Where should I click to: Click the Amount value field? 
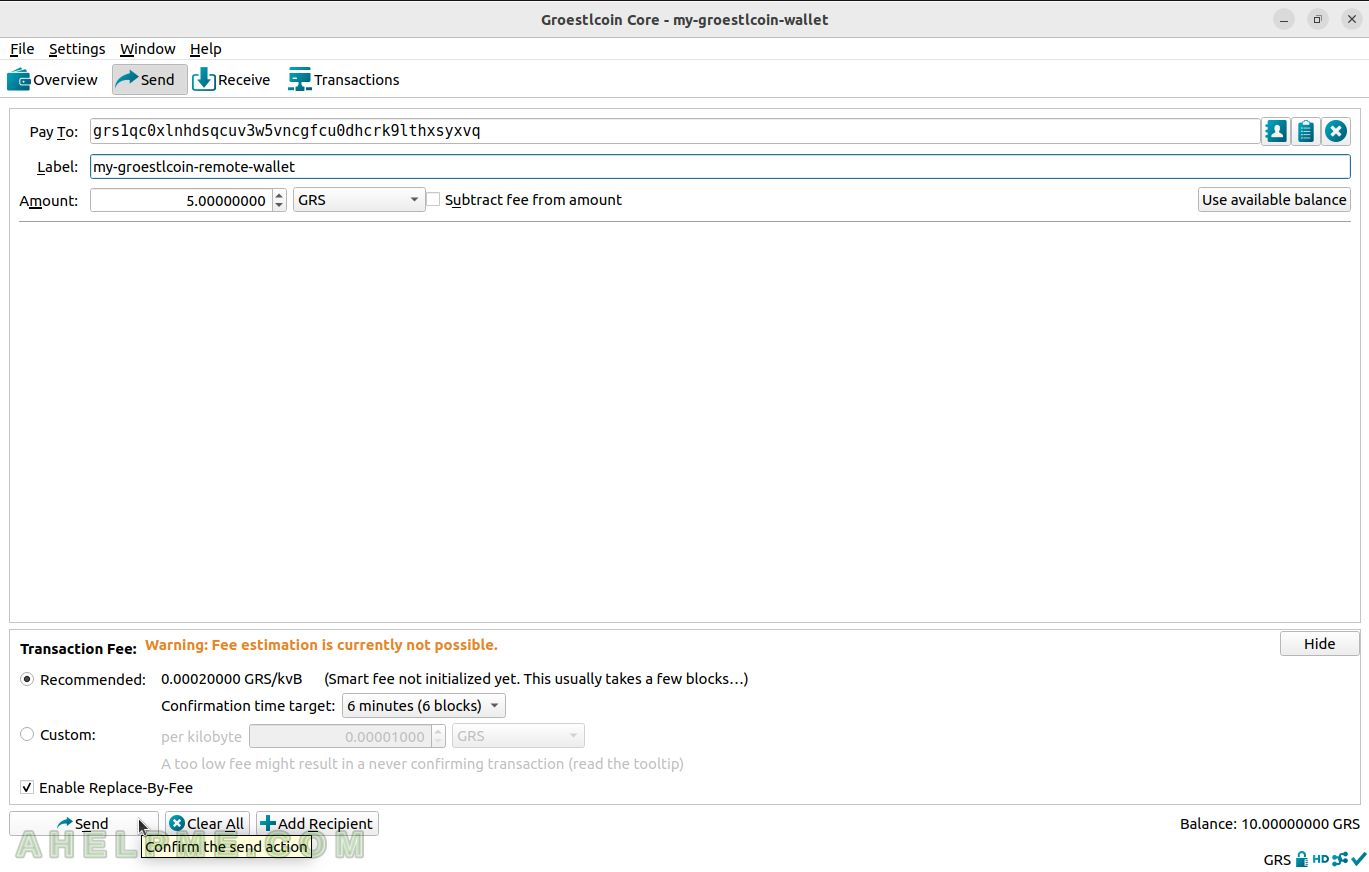click(x=181, y=200)
